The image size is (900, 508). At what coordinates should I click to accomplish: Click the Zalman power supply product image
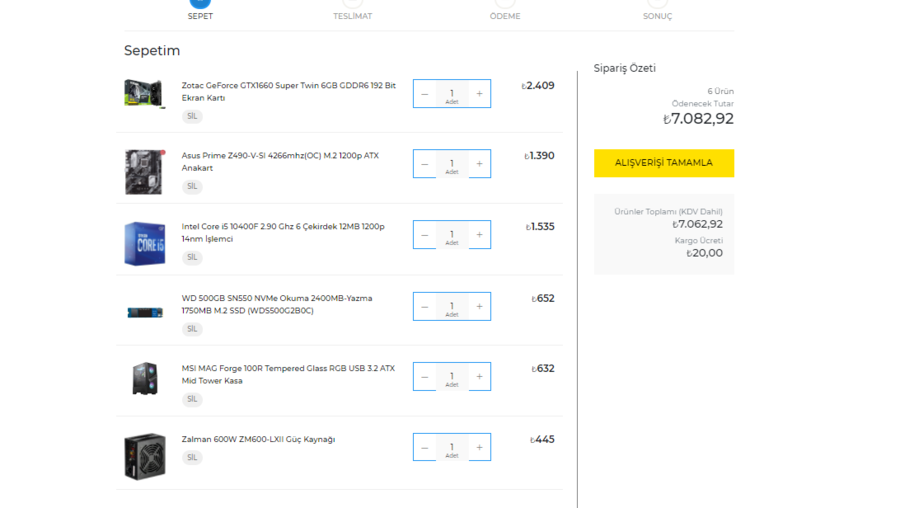(144, 456)
